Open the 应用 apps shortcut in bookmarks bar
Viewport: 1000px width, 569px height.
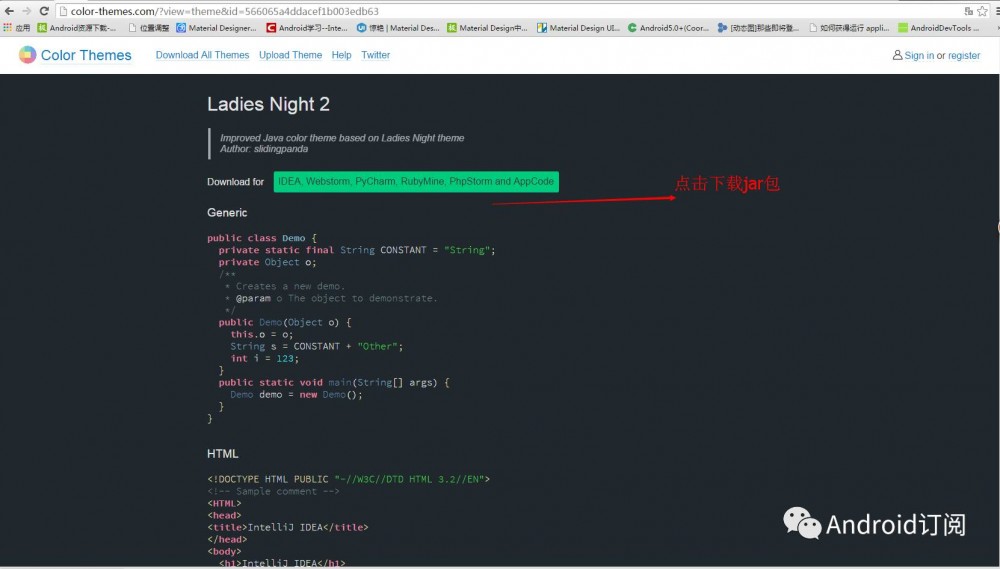point(17,27)
